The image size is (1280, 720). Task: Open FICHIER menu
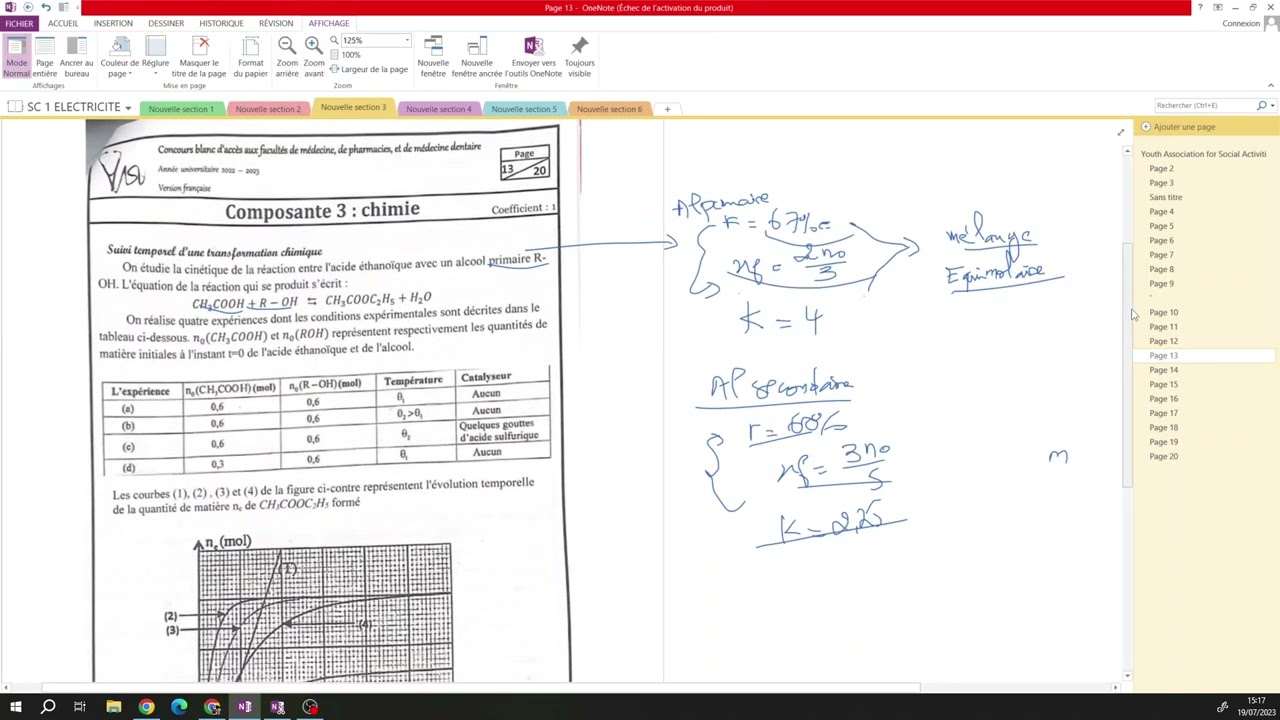[18, 23]
